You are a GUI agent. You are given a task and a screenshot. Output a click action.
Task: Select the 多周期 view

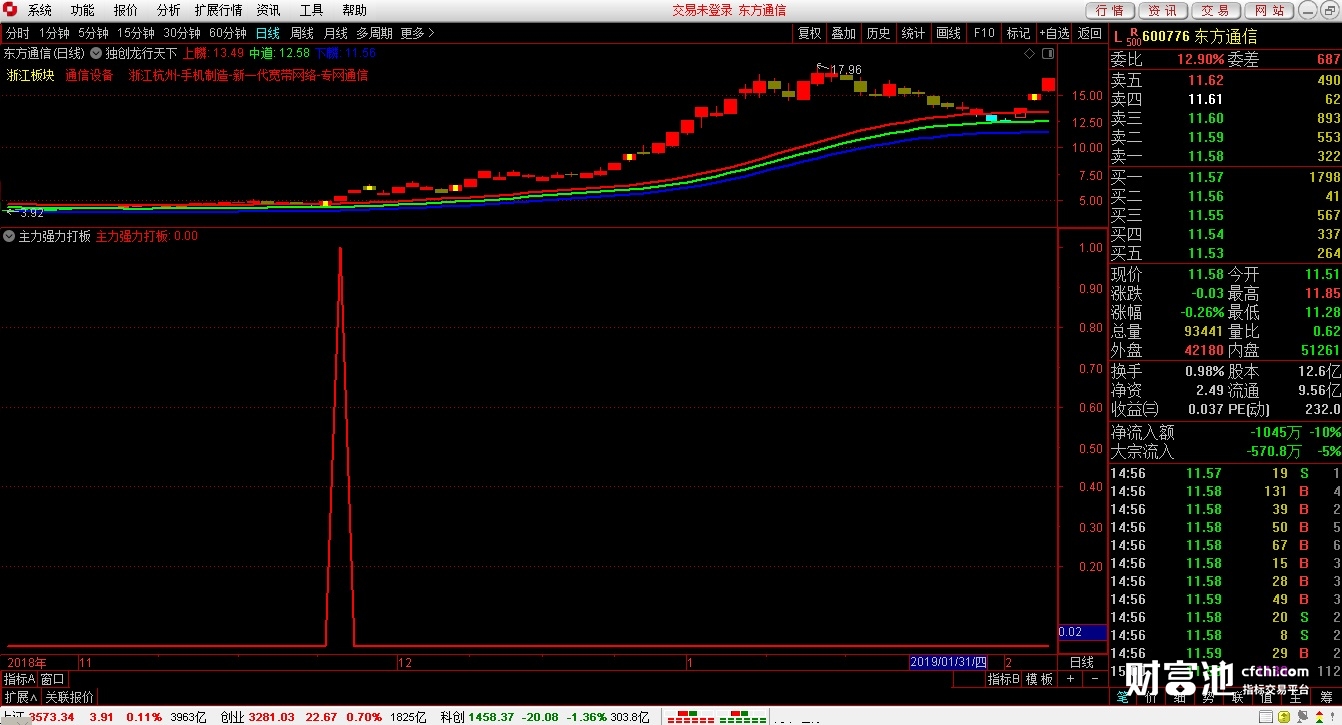(375, 33)
